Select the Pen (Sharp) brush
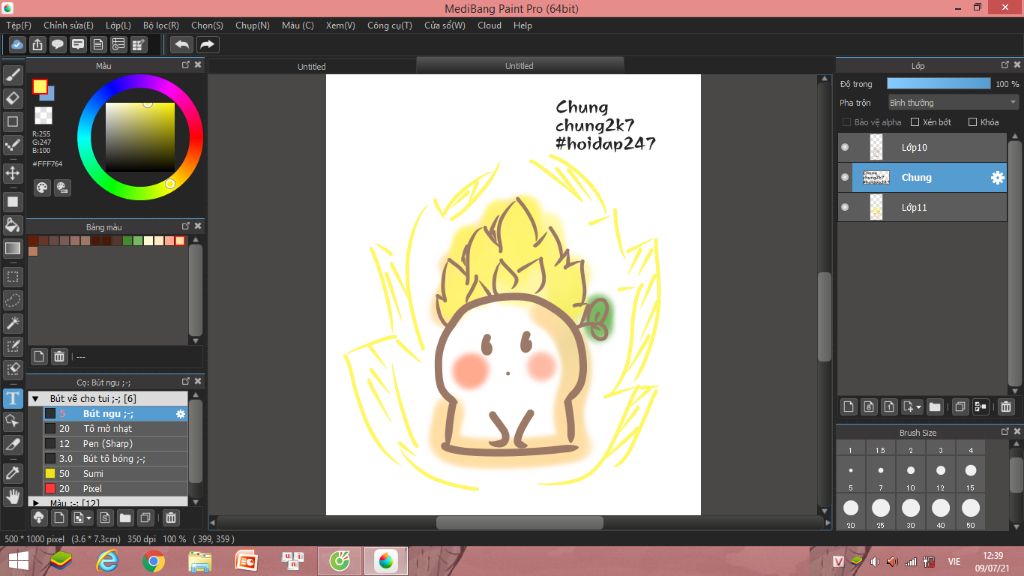Image resolution: width=1024 pixels, height=576 pixels. click(115, 443)
